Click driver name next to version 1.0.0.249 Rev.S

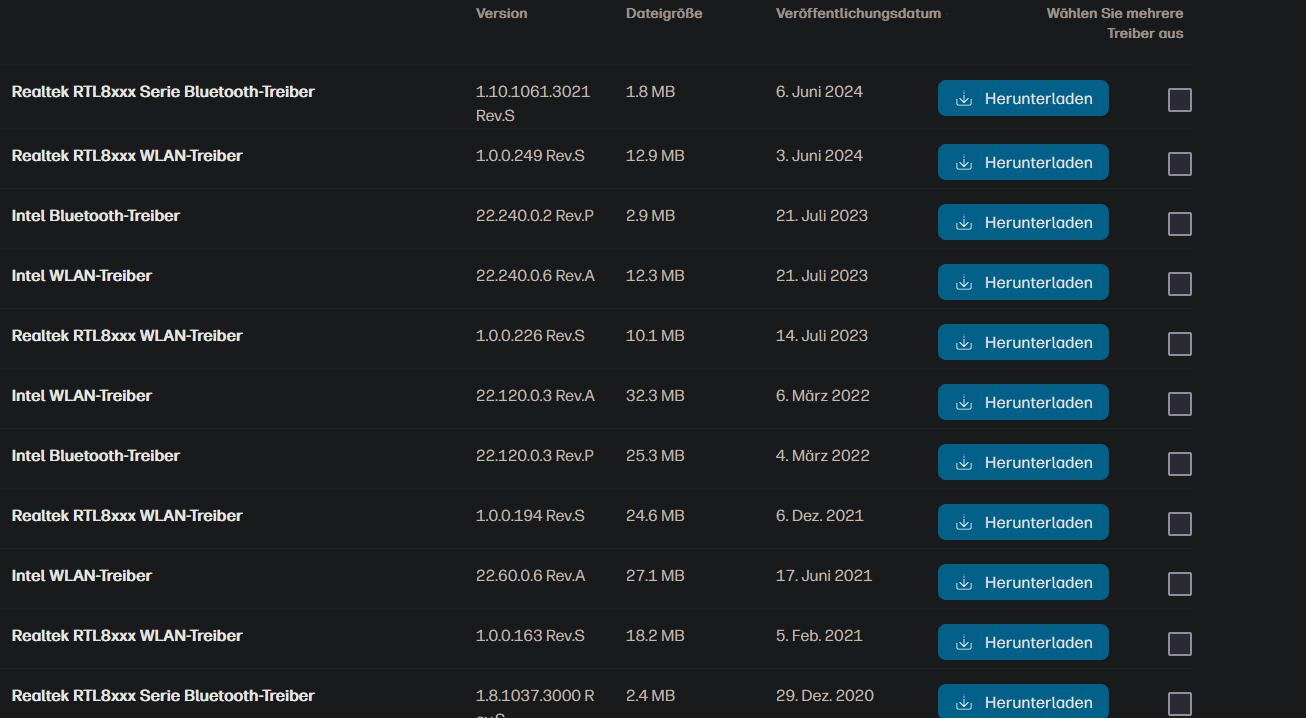click(127, 156)
